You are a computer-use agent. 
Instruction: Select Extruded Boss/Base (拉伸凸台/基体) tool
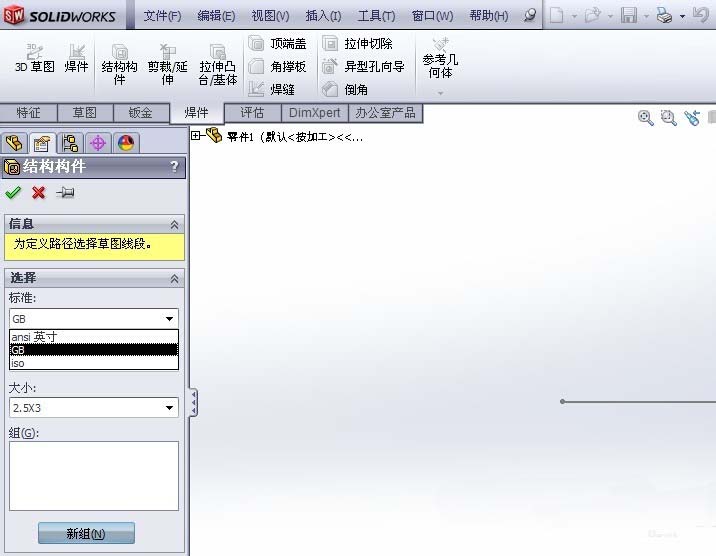click(218, 64)
